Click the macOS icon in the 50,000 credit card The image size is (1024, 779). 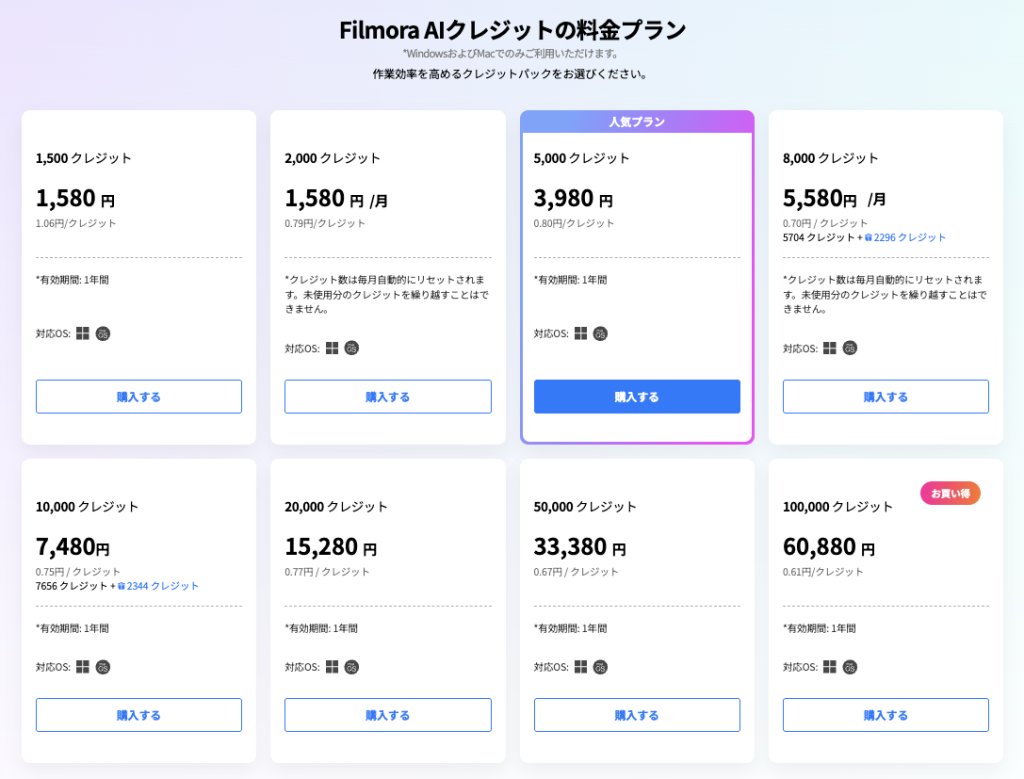coord(600,667)
